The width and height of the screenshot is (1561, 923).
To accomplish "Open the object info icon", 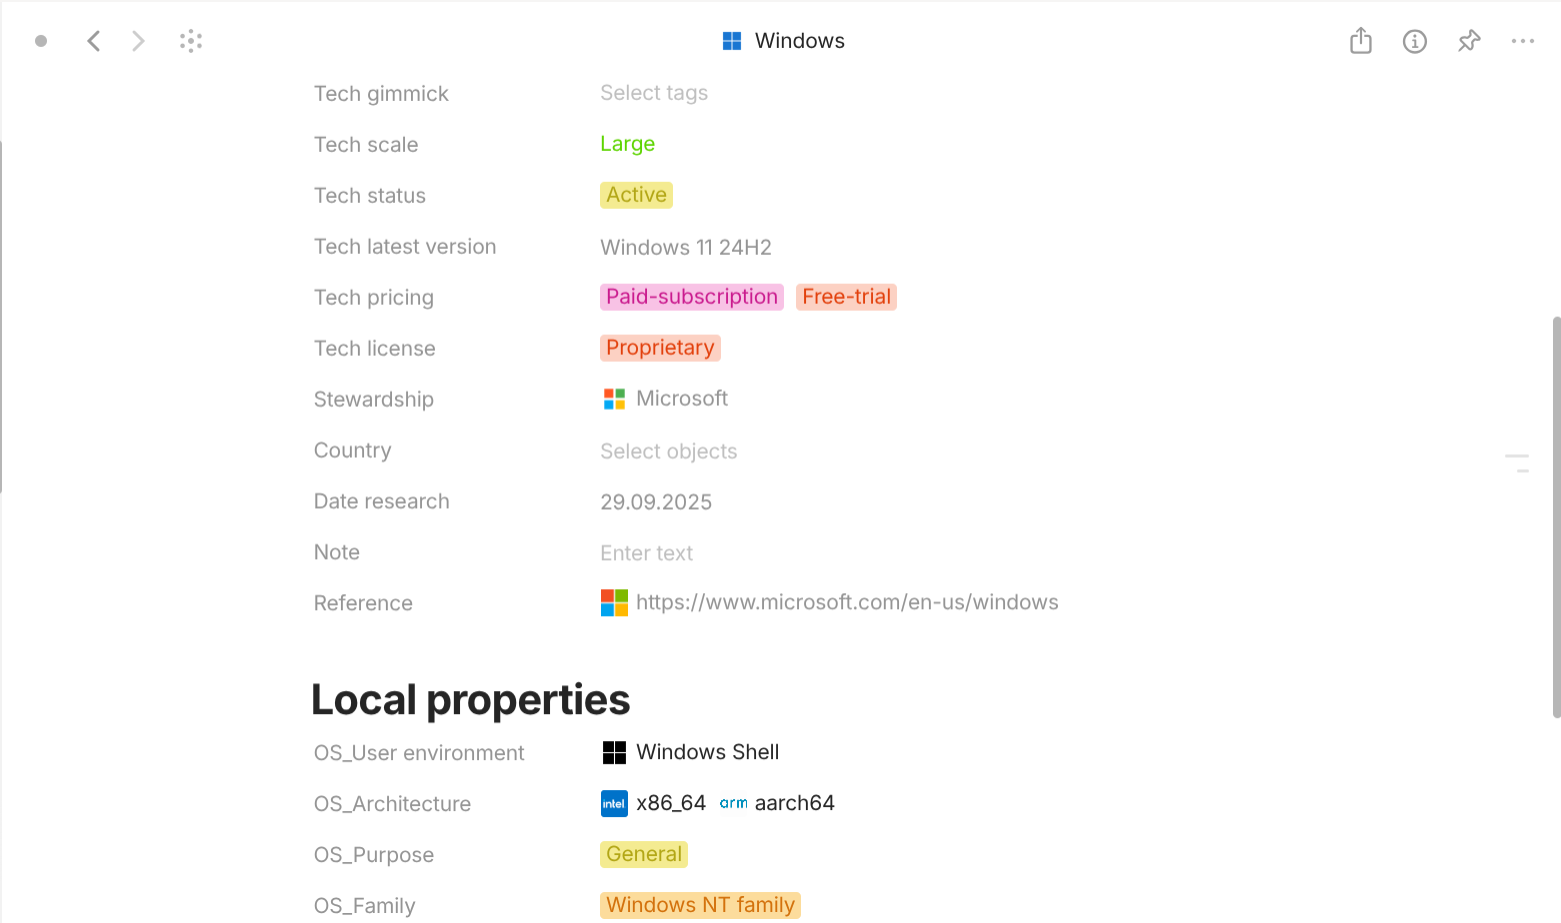I will click(x=1414, y=41).
